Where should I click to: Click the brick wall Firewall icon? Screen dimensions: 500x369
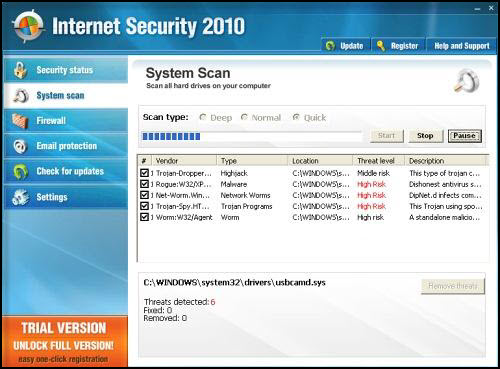click(x=20, y=121)
